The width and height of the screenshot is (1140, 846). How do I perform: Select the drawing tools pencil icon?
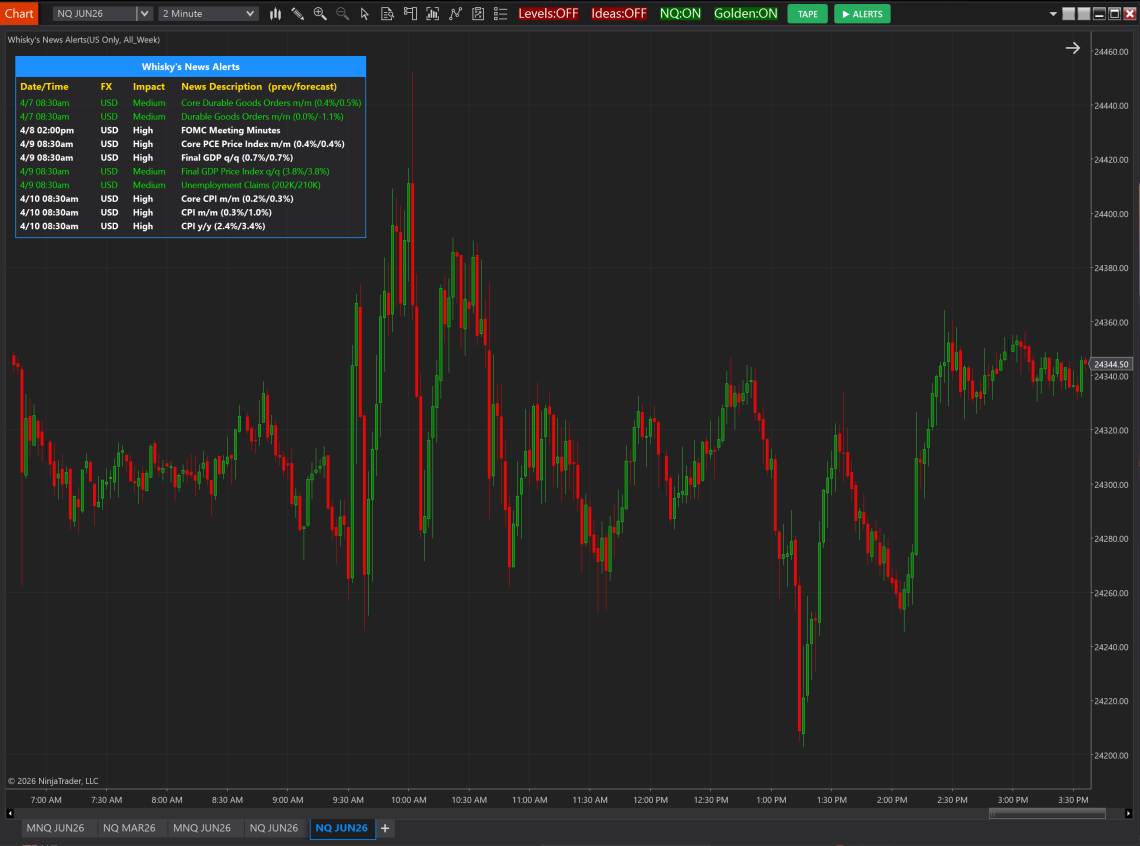coord(297,14)
